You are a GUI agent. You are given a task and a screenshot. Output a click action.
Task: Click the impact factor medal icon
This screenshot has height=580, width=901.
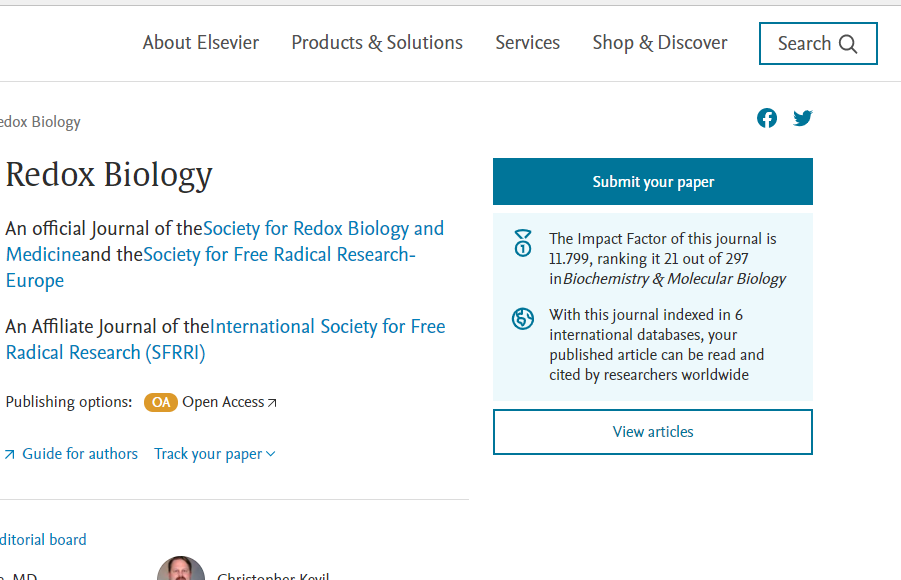coord(522,243)
